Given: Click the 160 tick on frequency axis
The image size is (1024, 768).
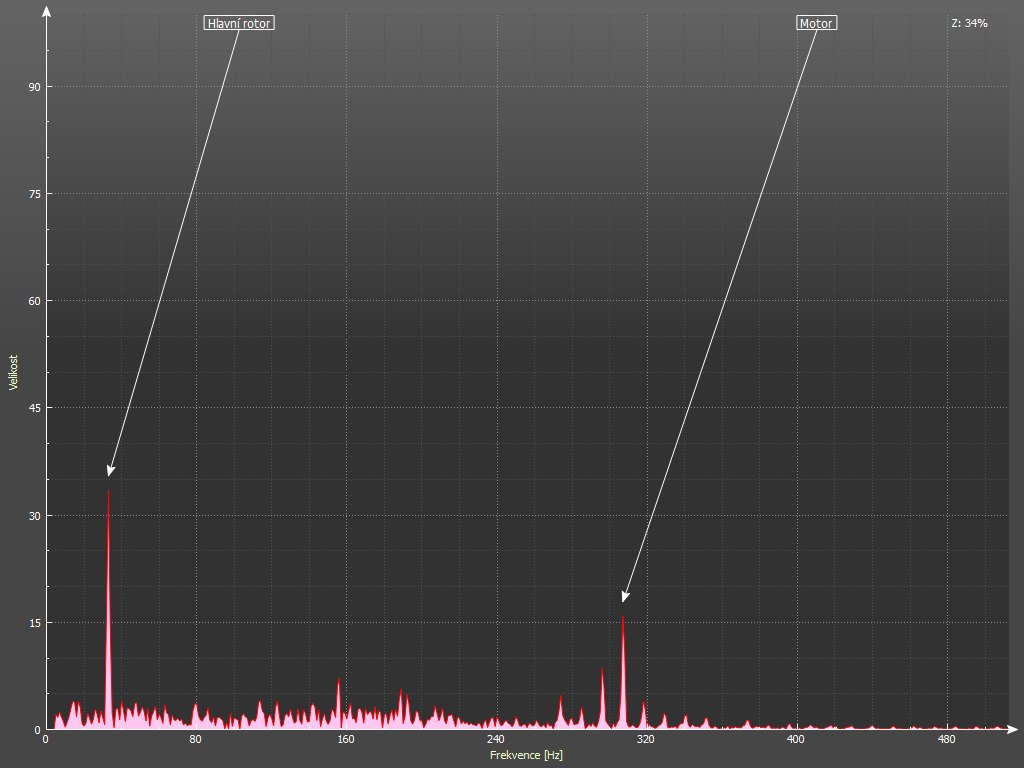Looking at the screenshot, I should click(x=345, y=741).
